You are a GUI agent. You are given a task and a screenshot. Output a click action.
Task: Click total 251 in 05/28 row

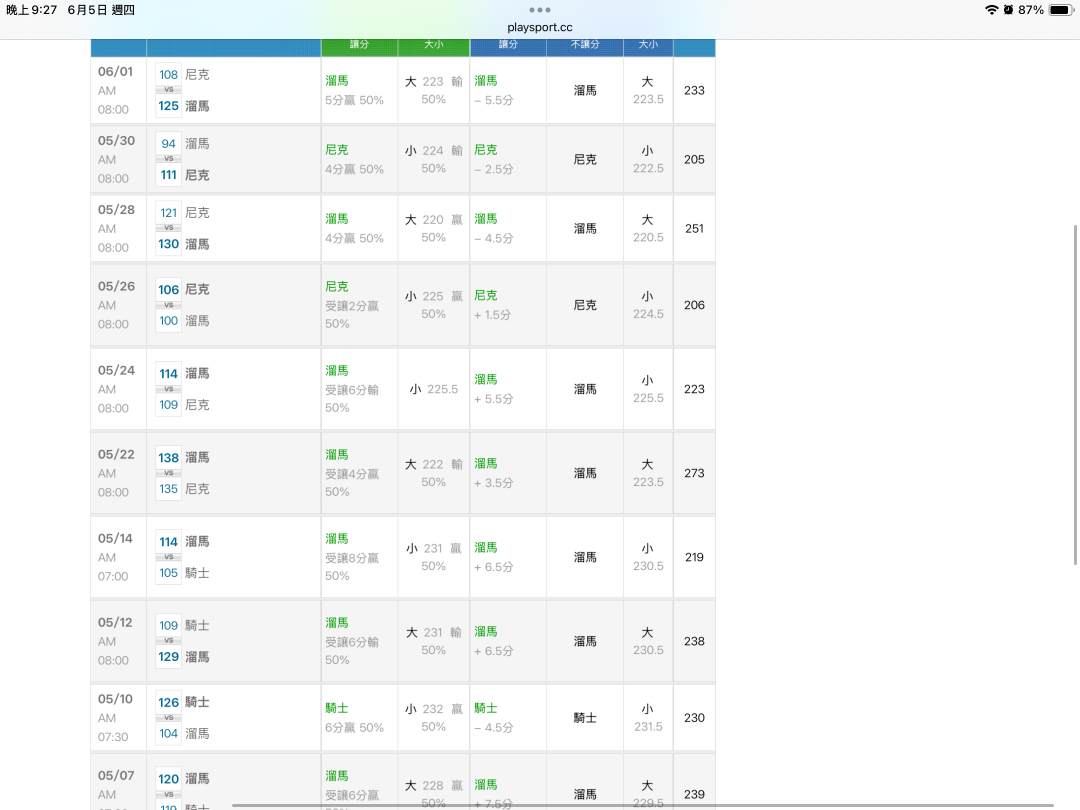(694, 228)
